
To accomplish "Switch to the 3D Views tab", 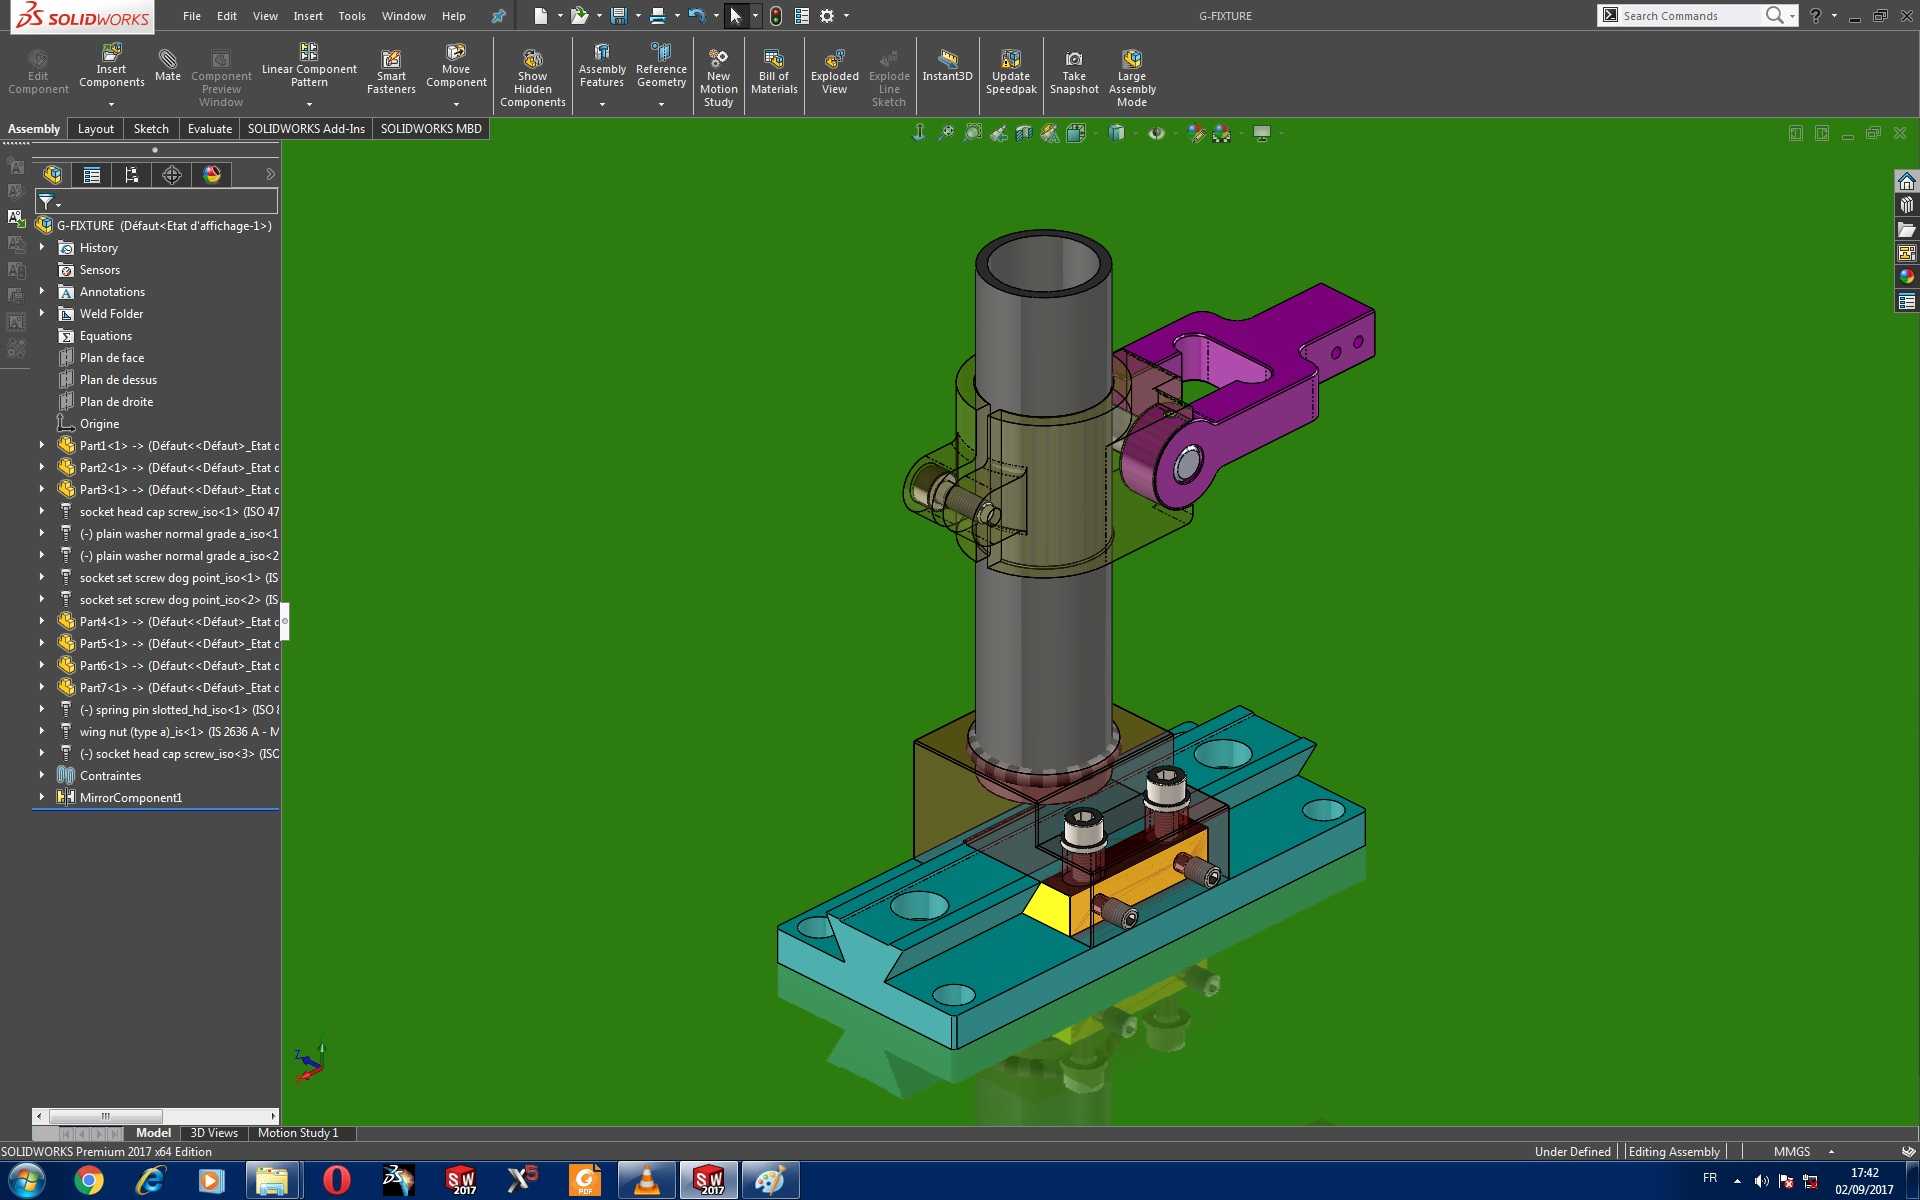I will (214, 1133).
